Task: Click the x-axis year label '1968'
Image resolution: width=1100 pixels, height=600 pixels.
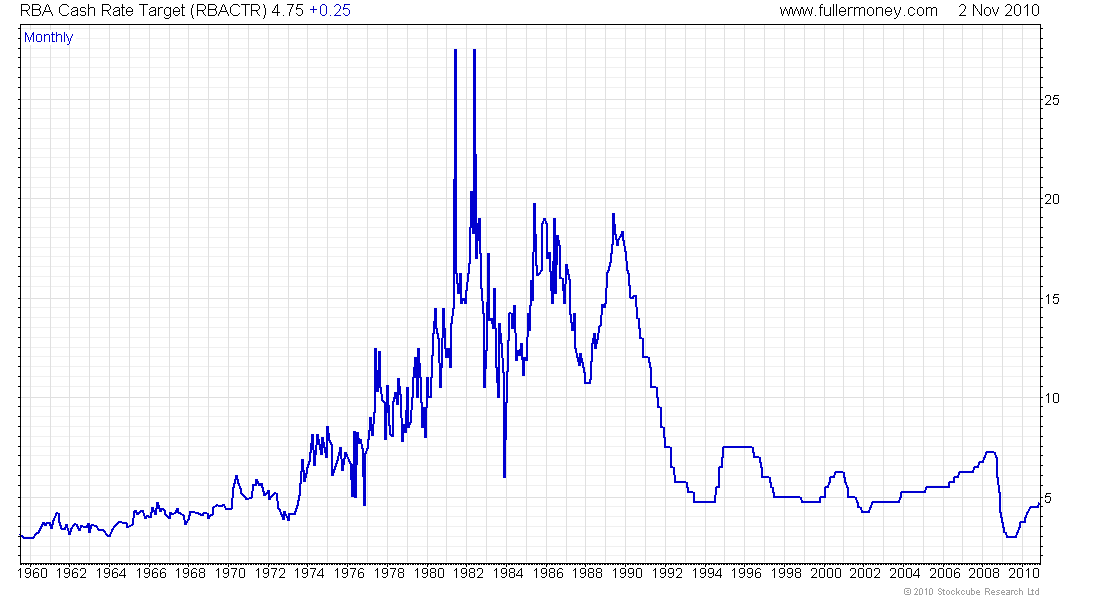Action: [x=190, y=573]
